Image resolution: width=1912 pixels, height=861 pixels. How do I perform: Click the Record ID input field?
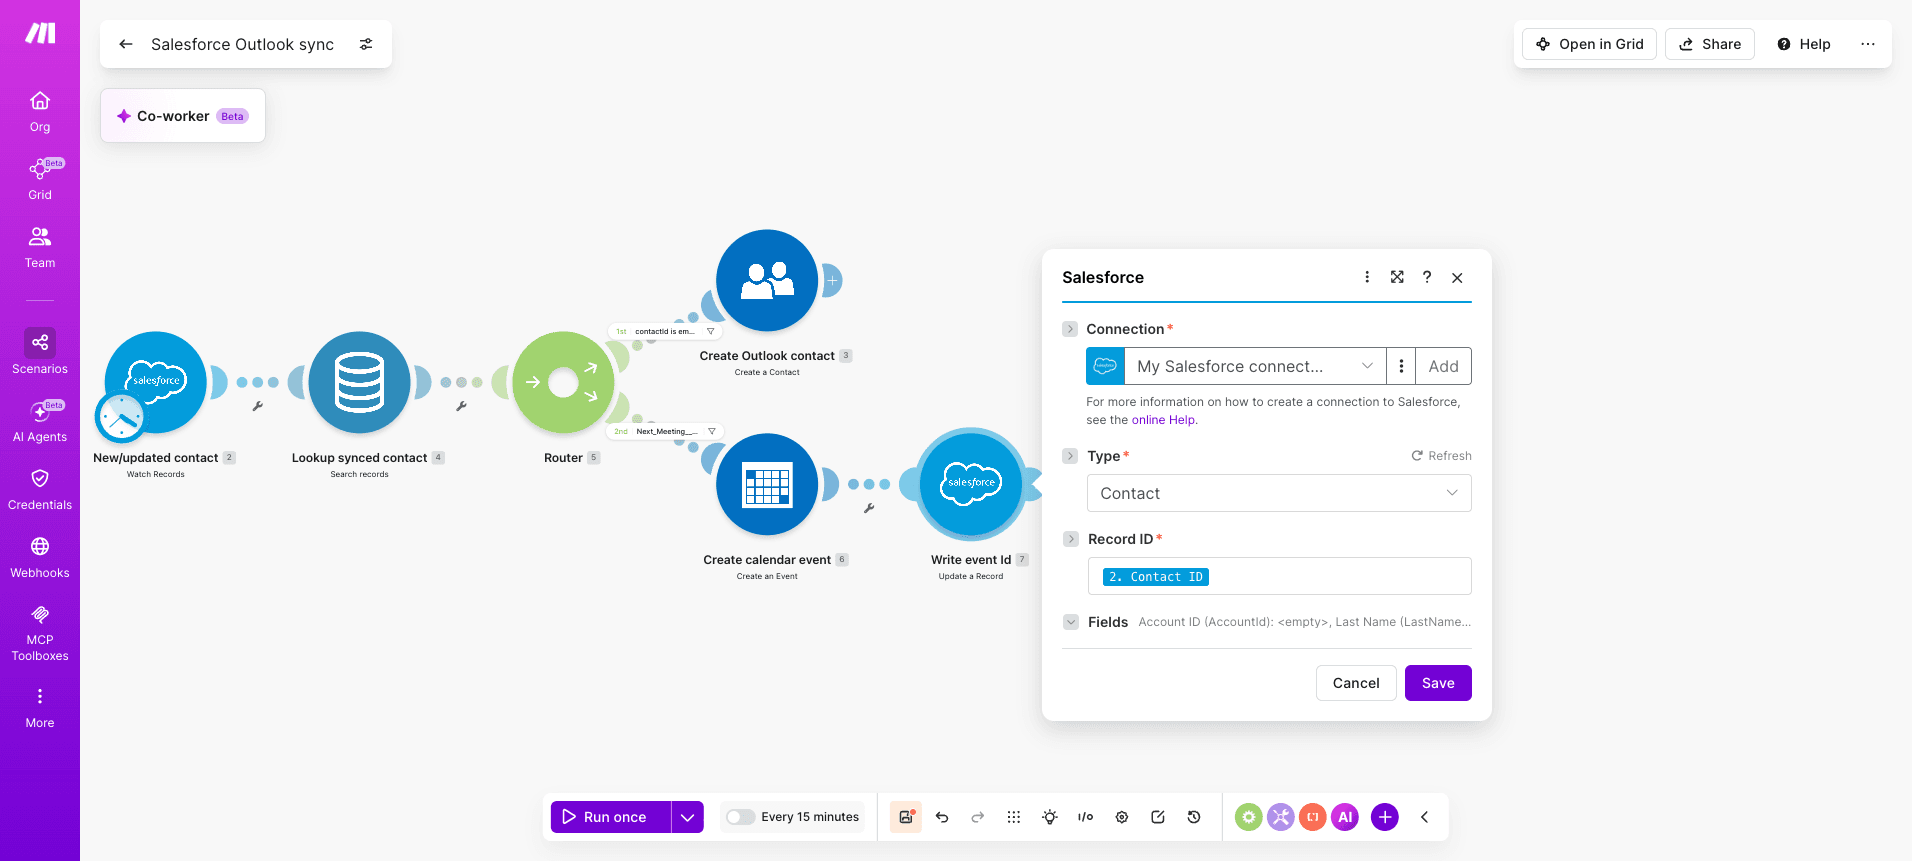pyautogui.click(x=1279, y=576)
